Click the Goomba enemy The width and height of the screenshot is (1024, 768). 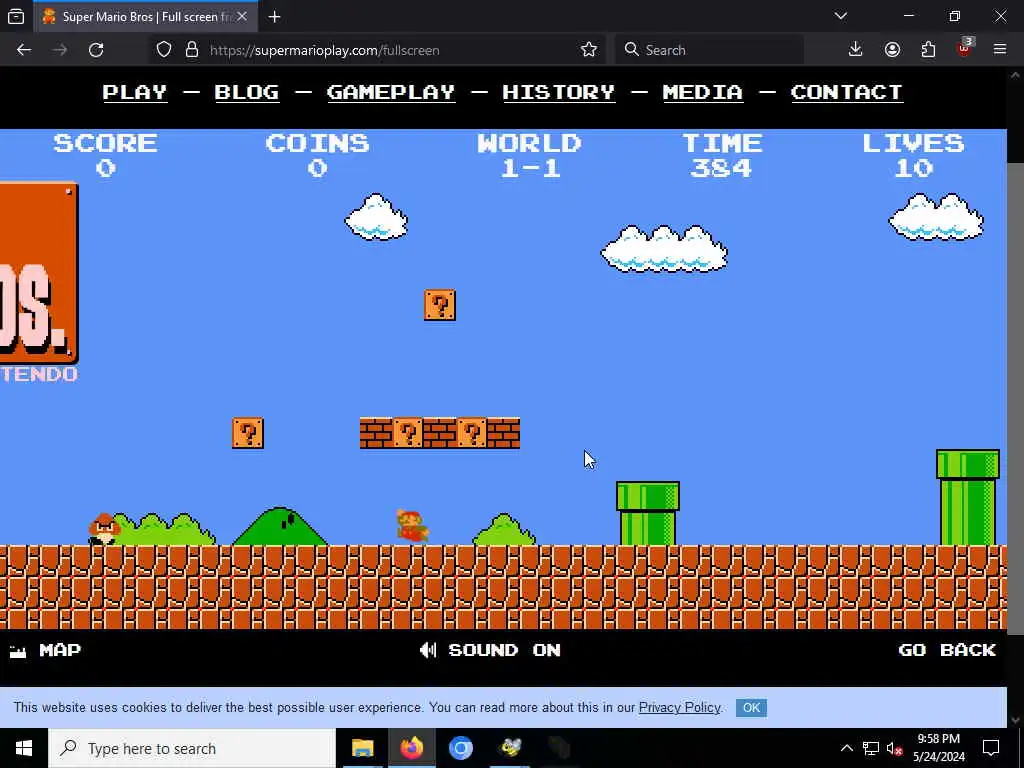tap(104, 530)
